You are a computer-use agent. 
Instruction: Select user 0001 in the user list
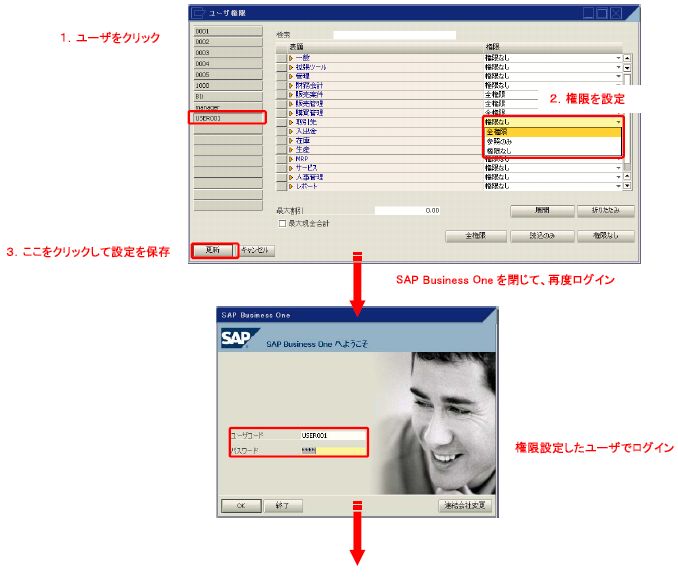click(x=228, y=31)
